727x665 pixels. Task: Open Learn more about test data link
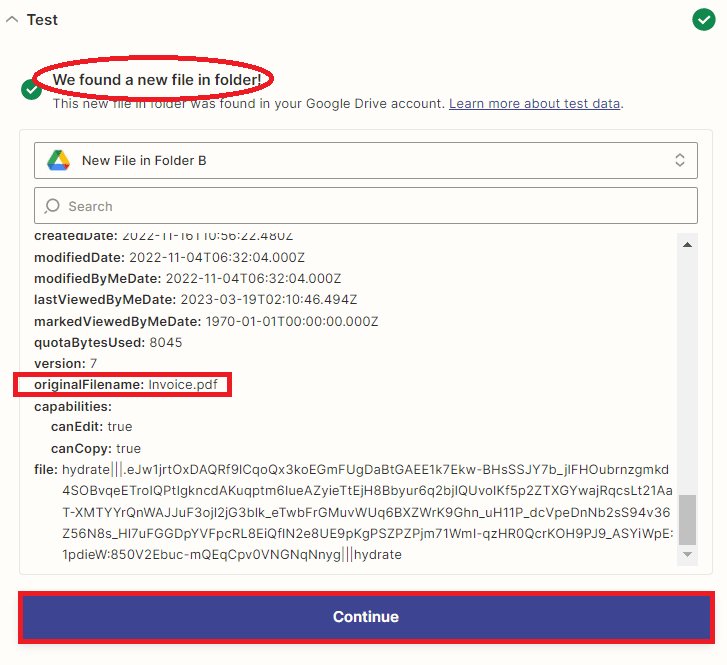(535, 103)
